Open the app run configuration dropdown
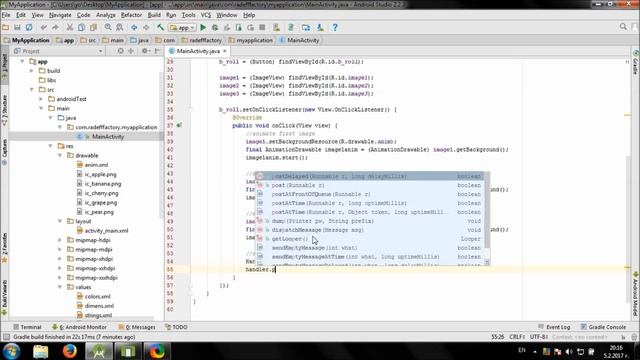The height and width of the screenshot is (360, 640). coord(182,27)
